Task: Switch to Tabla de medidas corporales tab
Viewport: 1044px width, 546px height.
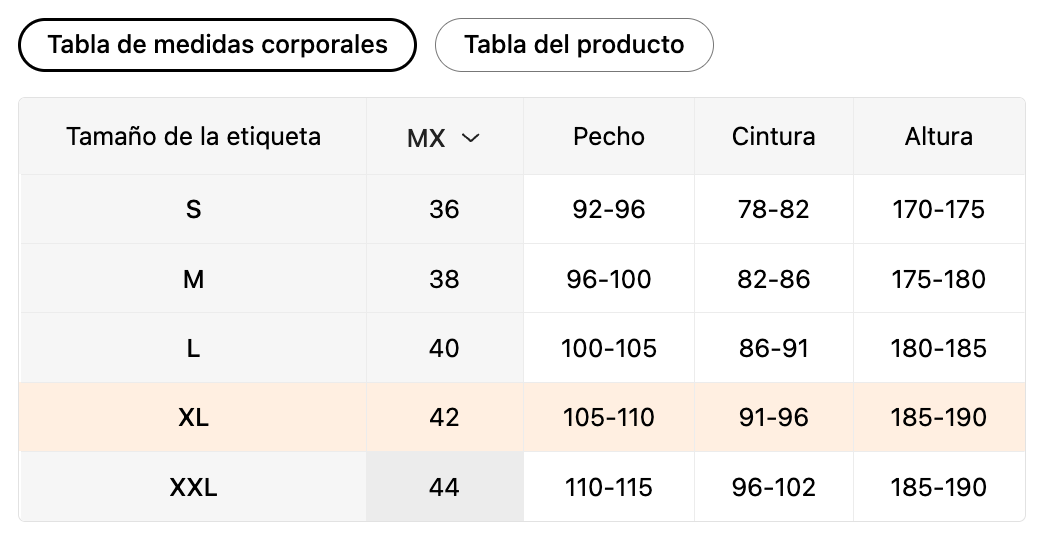Action: pos(217,45)
